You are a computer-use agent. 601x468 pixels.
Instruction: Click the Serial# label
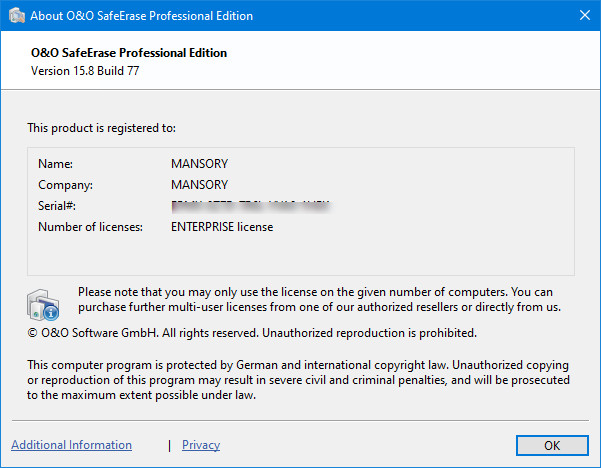click(x=57, y=206)
